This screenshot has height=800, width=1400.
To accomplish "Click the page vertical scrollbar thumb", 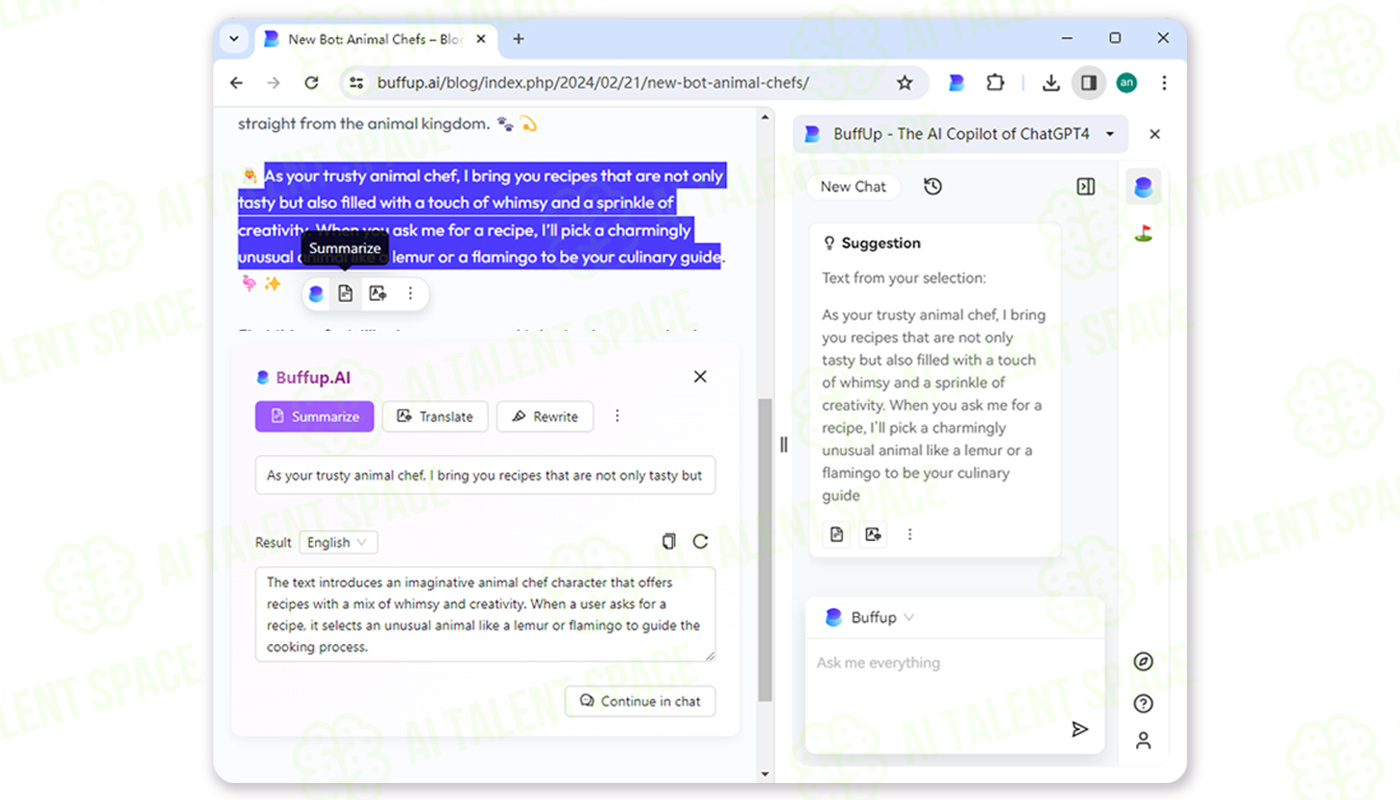I will 765,550.
